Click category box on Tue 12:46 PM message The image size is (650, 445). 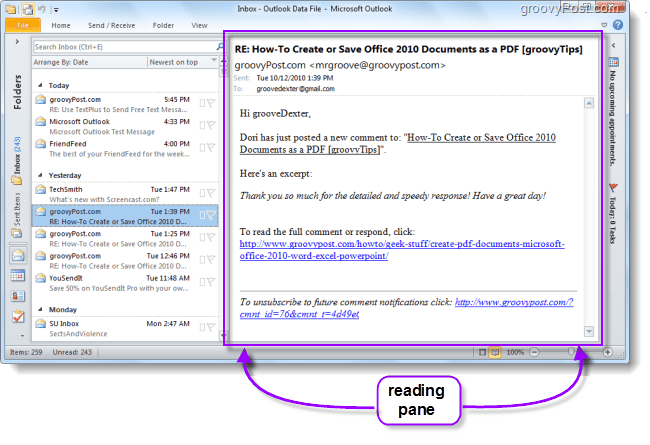(202, 260)
